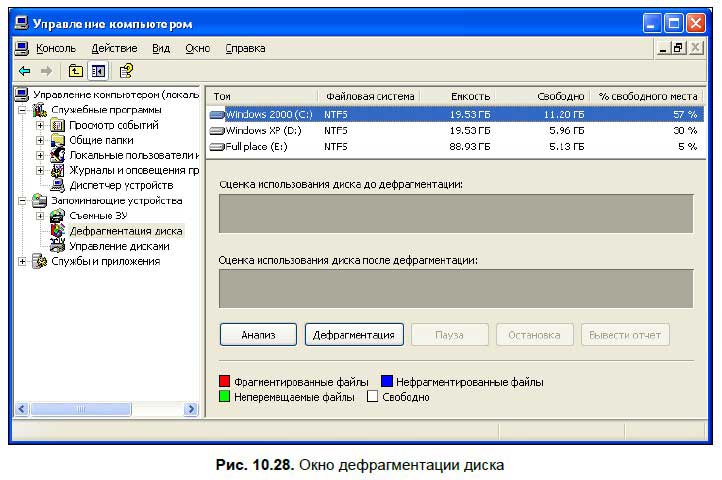Image resolution: width=722 pixels, height=480 pixels.
Task: Open the Окно menu
Action: click(x=198, y=48)
